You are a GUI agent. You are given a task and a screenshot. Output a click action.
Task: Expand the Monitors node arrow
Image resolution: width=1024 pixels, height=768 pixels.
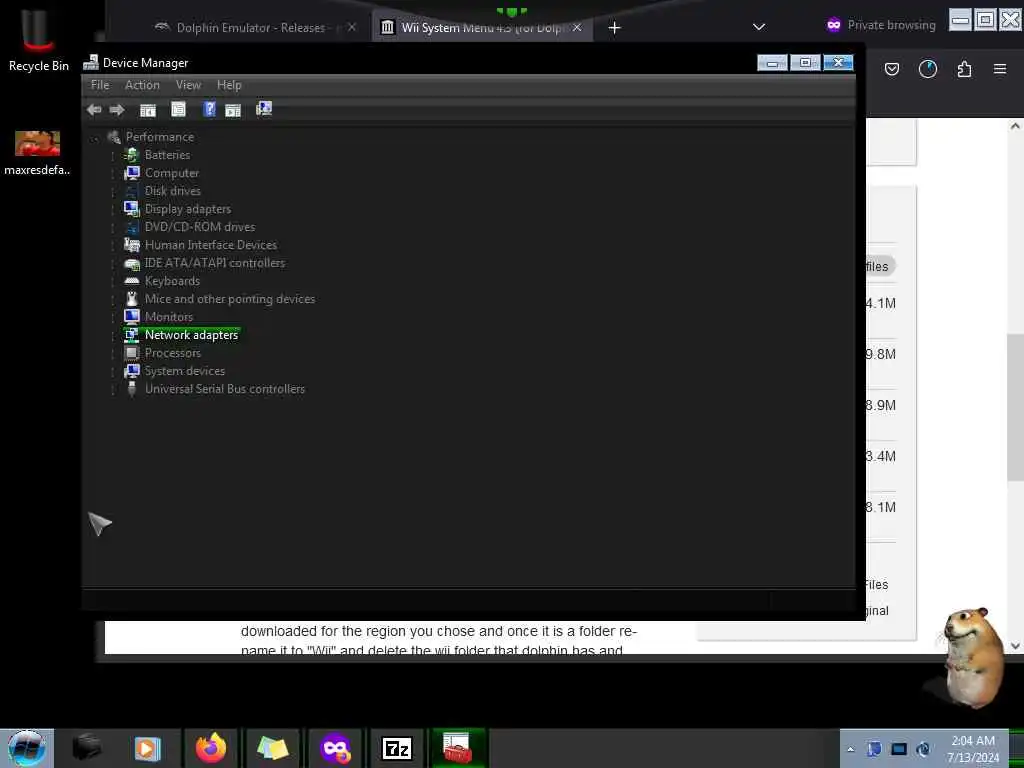click(x=113, y=317)
